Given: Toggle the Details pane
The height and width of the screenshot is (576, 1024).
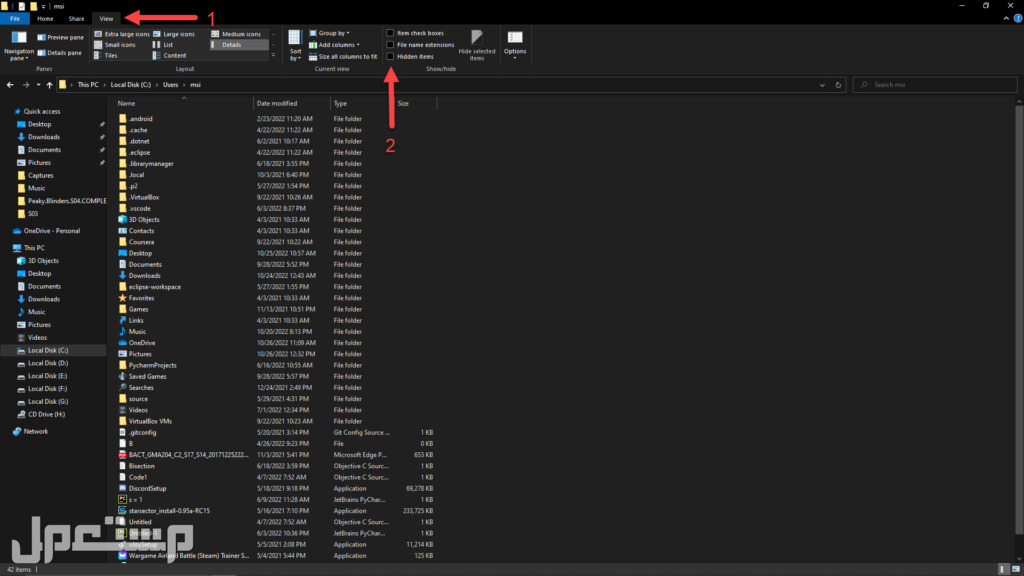Looking at the screenshot, I should [60, 53].
